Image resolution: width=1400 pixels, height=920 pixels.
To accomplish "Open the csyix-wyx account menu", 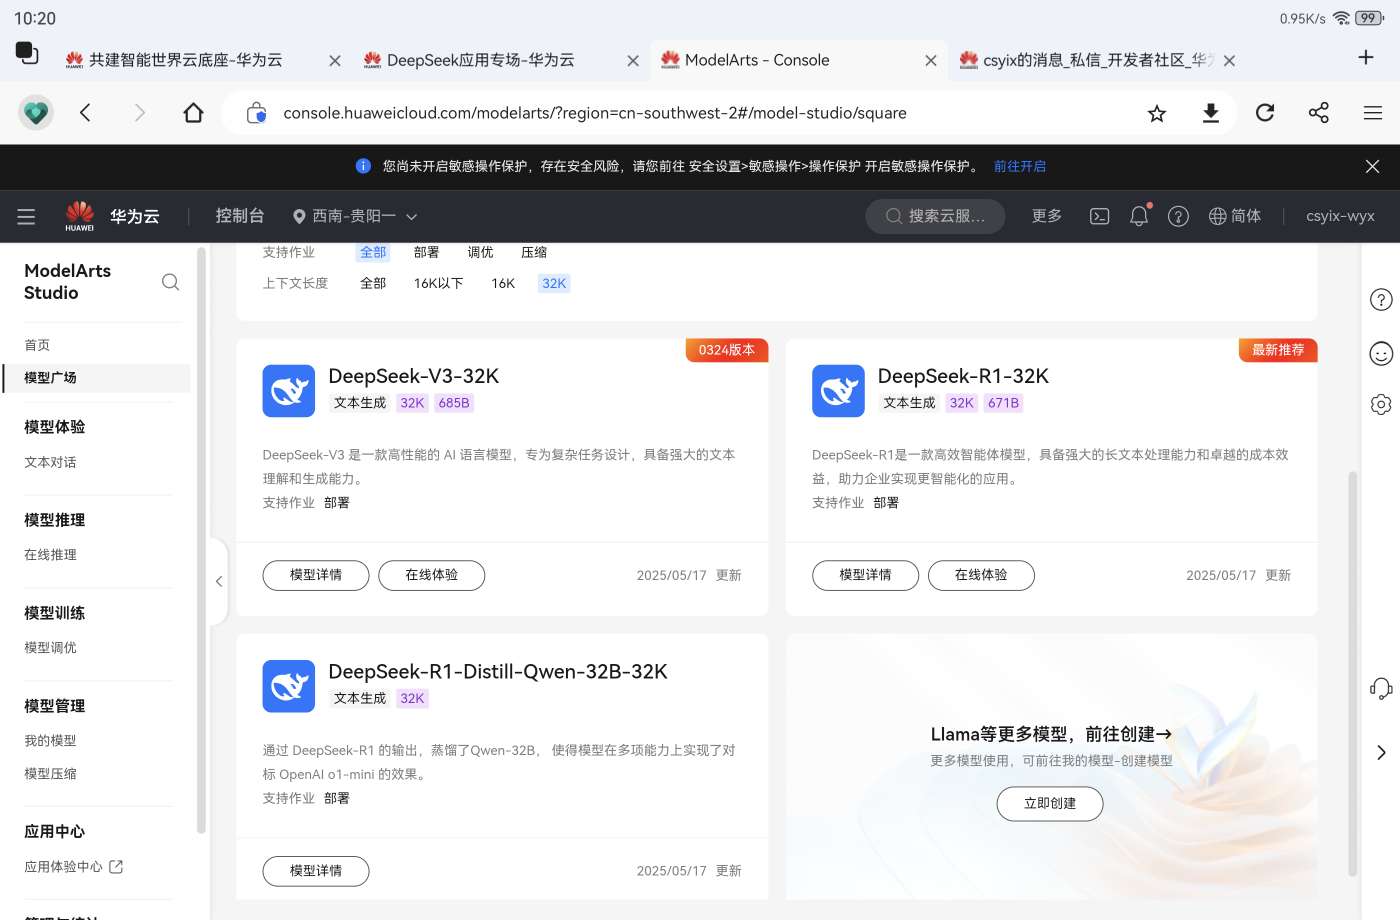I will pyautogui.click(x=1340, y=216).
